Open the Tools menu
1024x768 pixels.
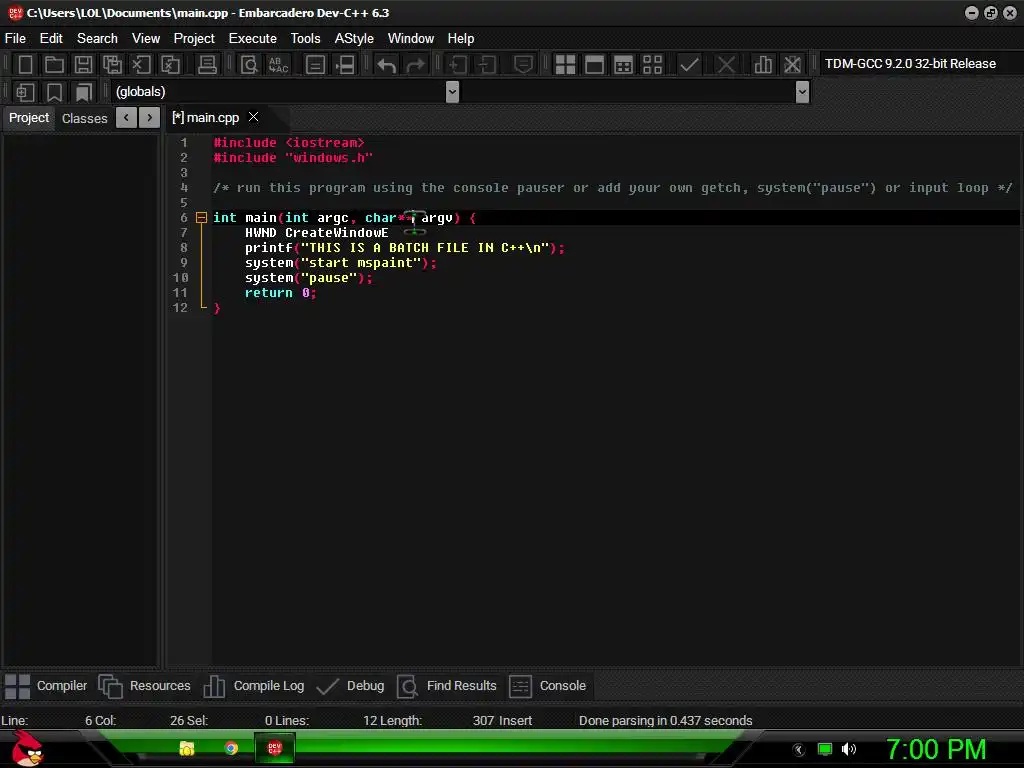(x=306, y=39)
